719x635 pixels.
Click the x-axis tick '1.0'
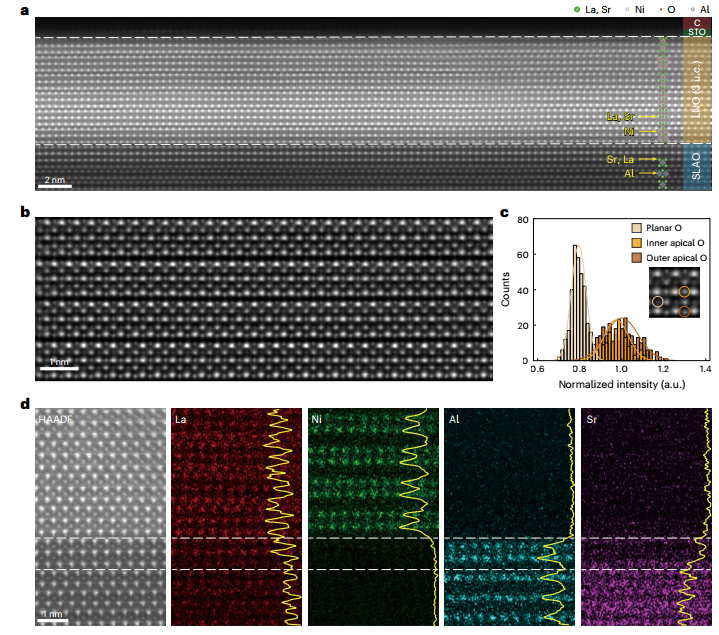621,369
